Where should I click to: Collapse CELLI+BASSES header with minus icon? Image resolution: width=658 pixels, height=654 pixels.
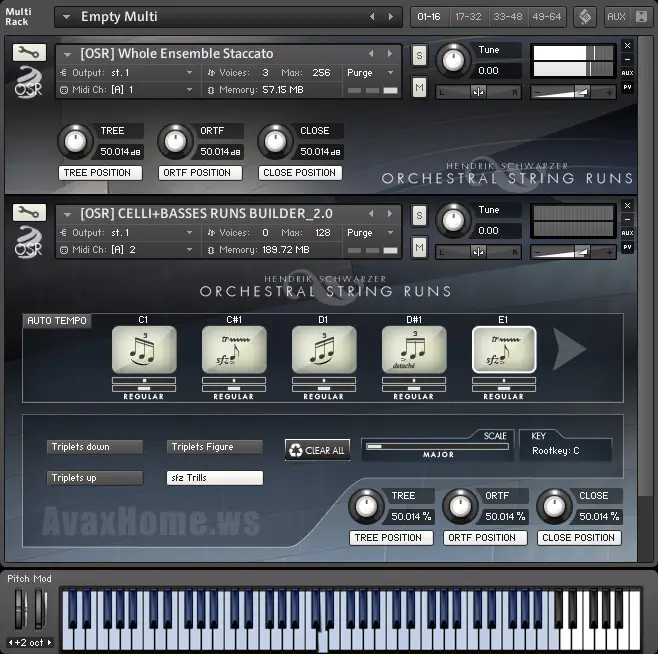pyautogui.click(x=627, y=219)
